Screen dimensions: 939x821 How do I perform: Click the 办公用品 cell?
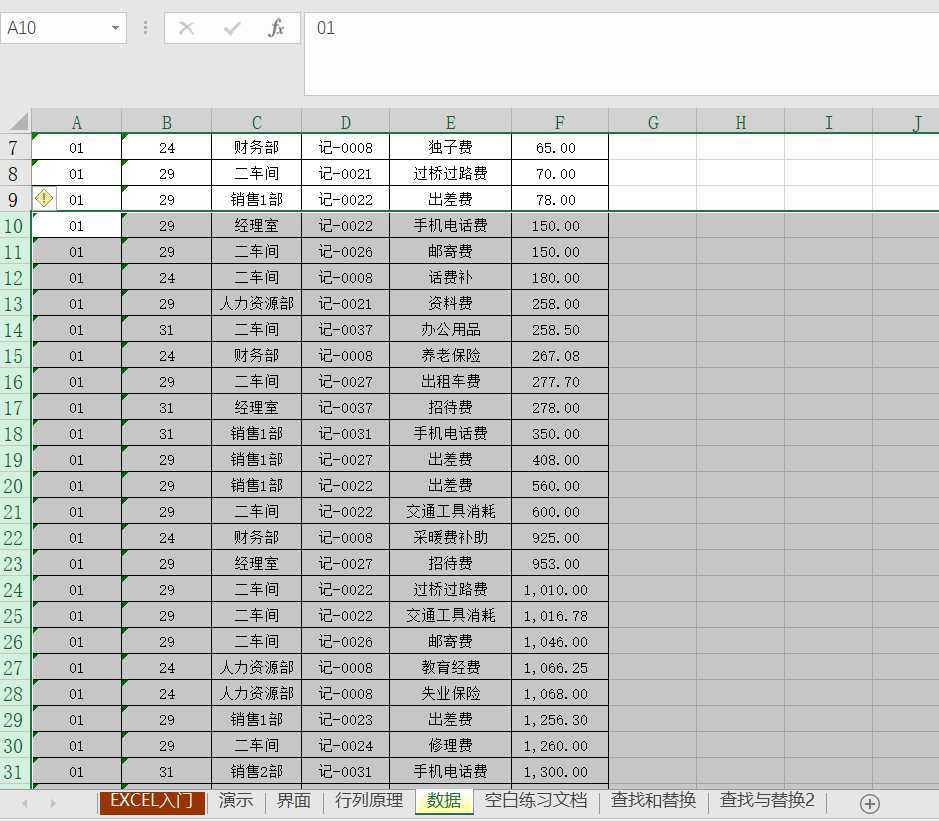pos(450,329)
